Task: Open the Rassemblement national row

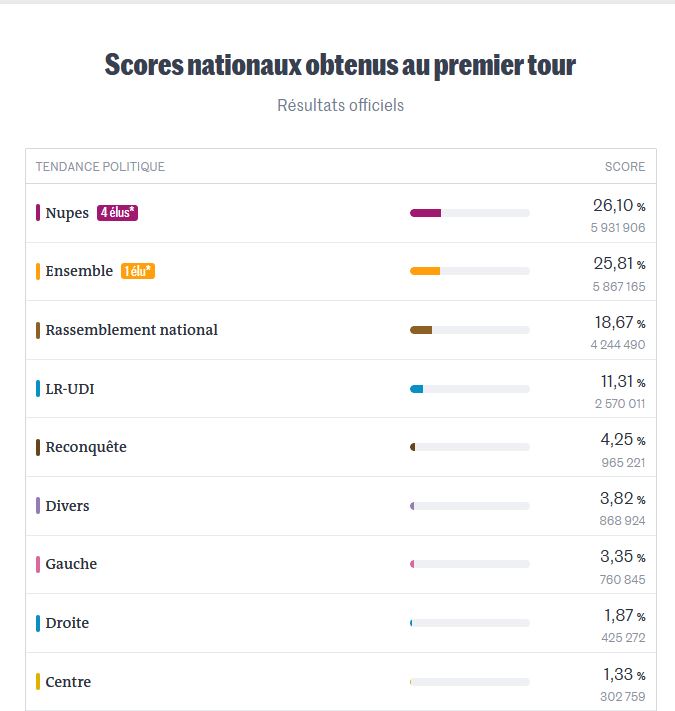Action: click(x=131, y=330)
